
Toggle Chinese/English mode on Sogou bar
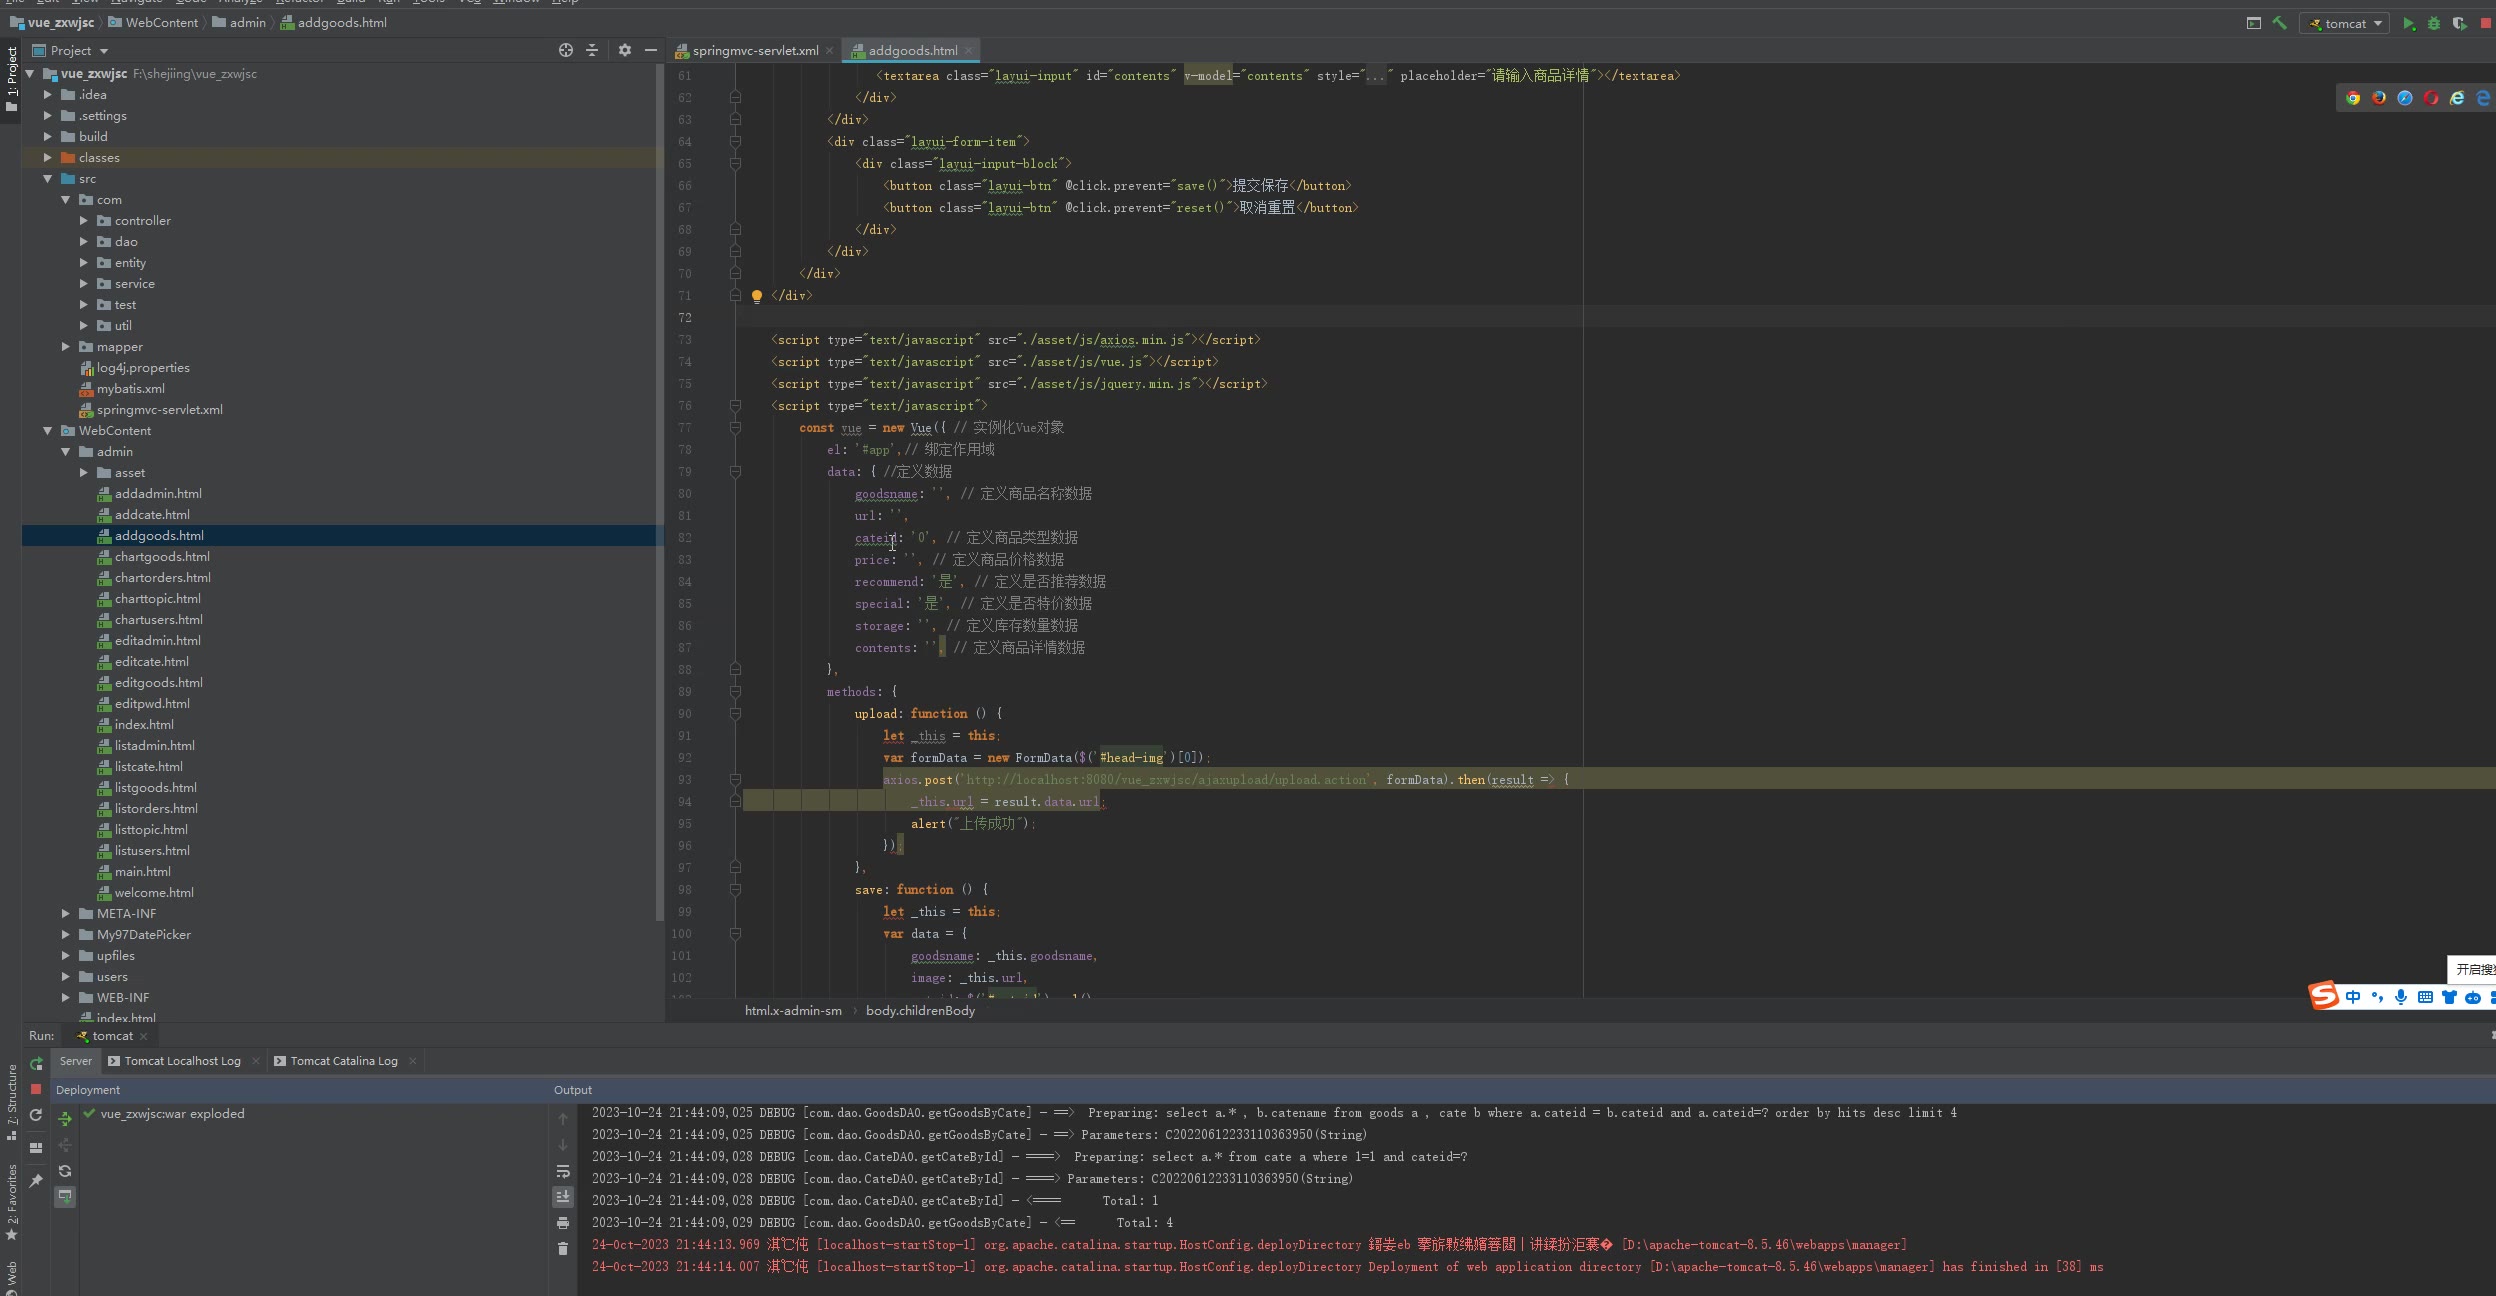pos(2353,997)
